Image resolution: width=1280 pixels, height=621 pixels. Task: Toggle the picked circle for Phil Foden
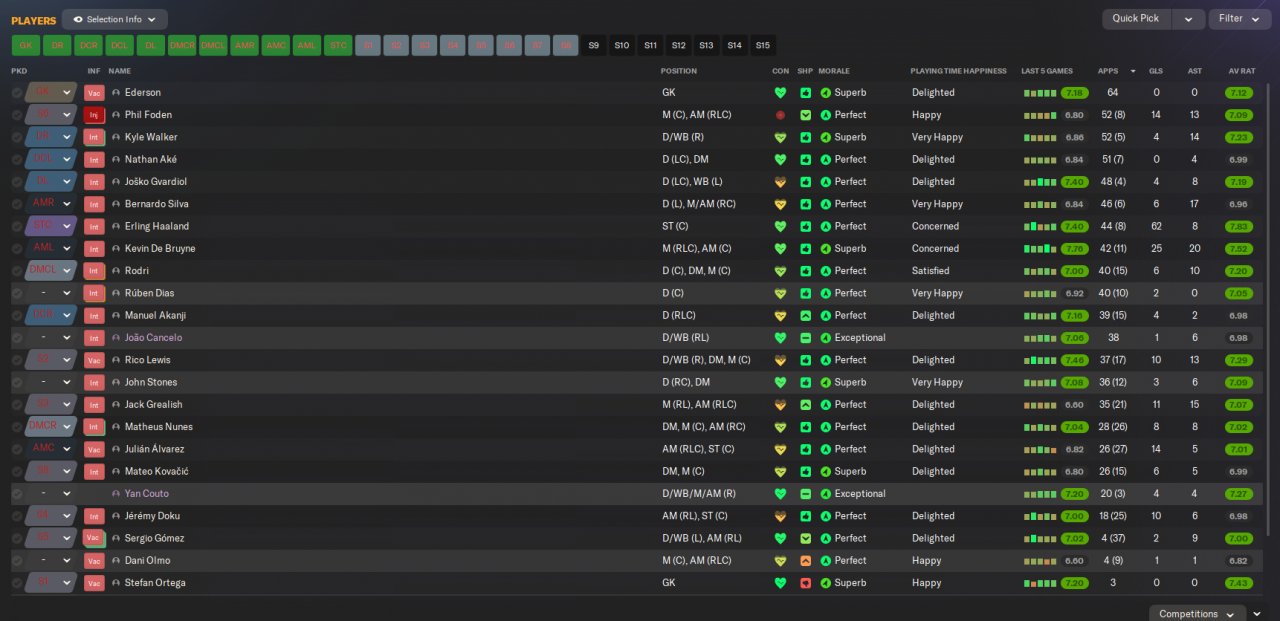[x=17, y=115]
